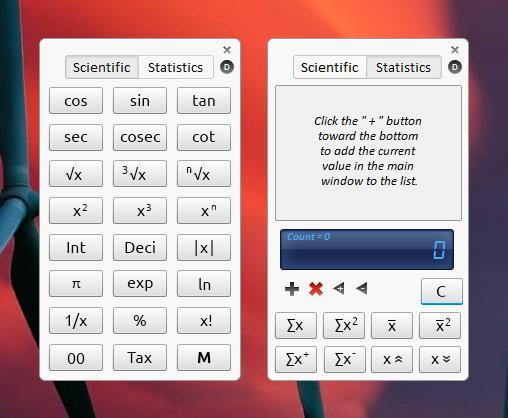Screen dimensions: 508x418
Task: Click the reciprocal 1/x button
Action: (x=76, y=321)
